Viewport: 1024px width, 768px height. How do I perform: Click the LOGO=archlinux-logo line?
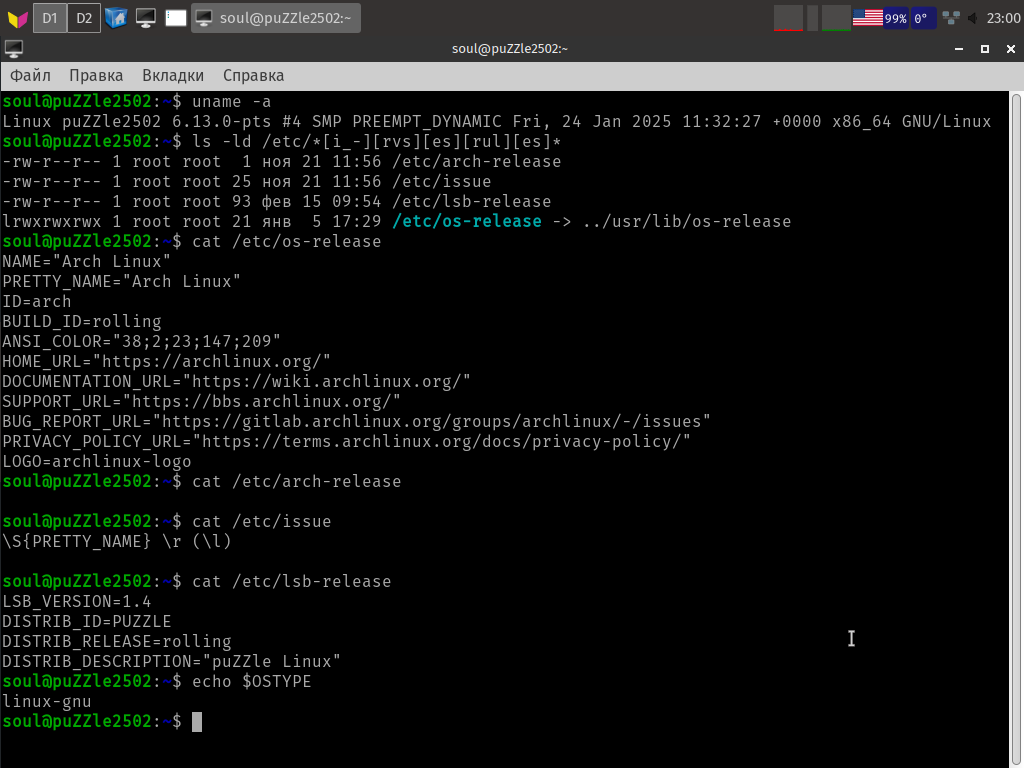point(97,462)
